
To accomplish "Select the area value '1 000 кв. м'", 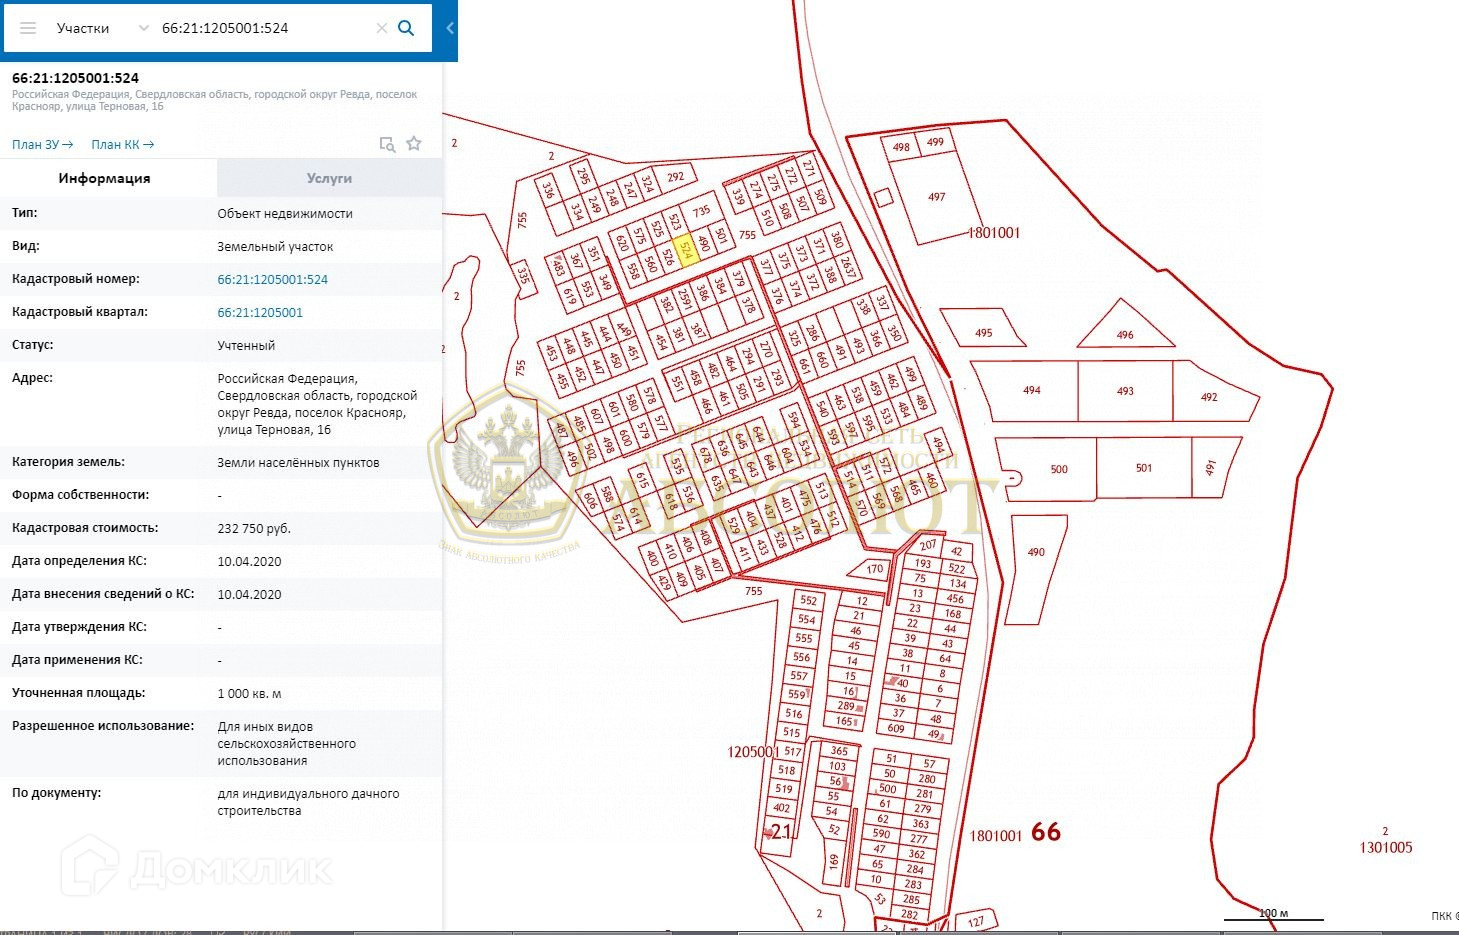I will point(249,694).
